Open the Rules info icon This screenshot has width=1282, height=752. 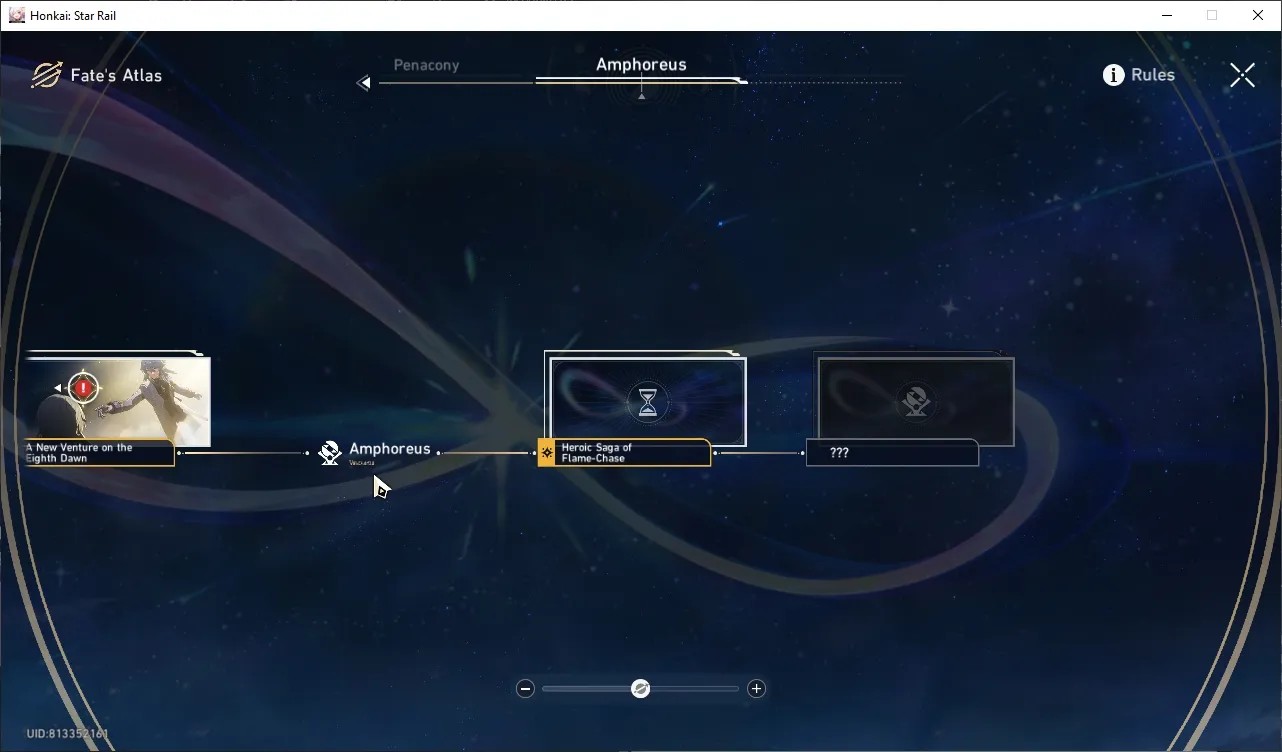[x=1113, y=75]
